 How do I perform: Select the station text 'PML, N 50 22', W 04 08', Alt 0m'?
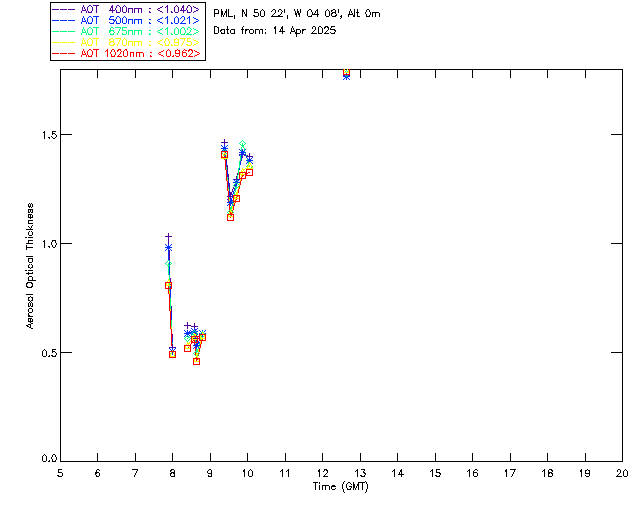[297, 13]
